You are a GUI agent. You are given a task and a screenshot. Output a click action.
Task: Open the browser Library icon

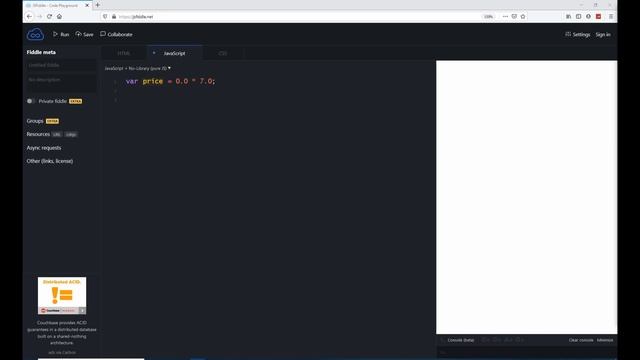point(569,16)
